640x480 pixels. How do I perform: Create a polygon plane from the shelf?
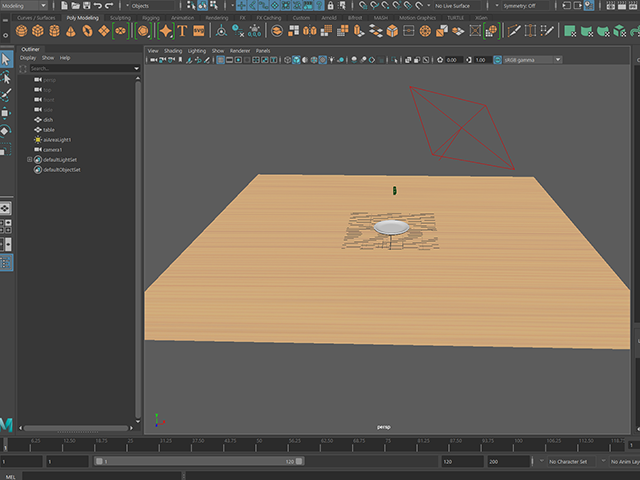[x=104, y=31]
